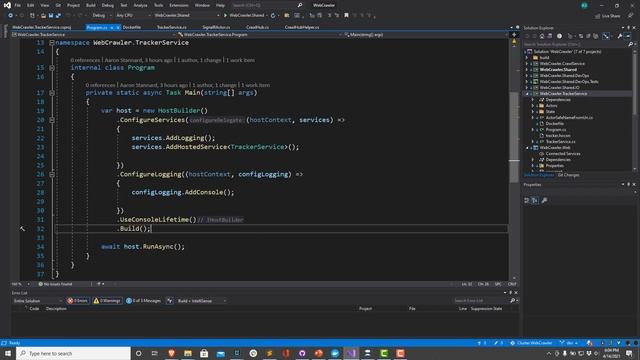The height and width of the screenshot is (360, 640).
Task: Close the Program.cs tab
Action: point(117,27)
